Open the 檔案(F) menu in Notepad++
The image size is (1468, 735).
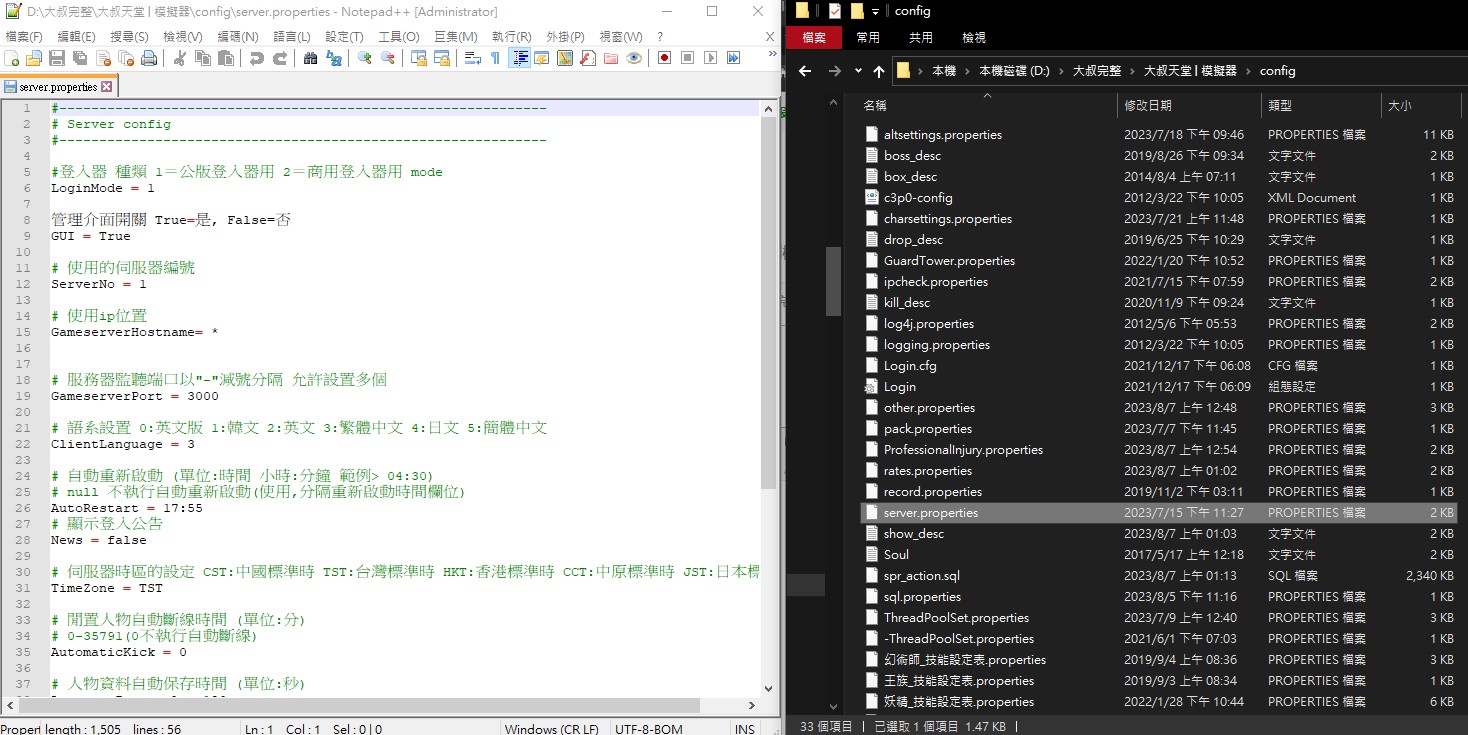coord(24,36)
